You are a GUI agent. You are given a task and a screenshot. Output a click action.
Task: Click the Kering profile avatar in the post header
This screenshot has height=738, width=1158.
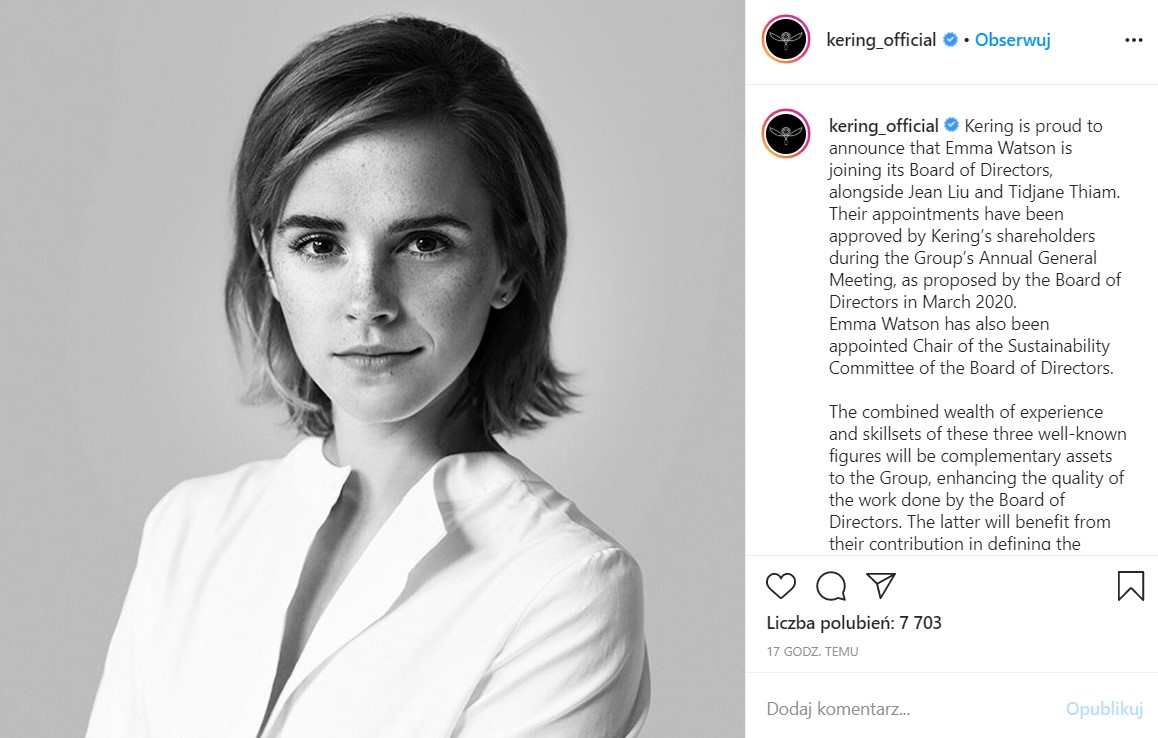point(786,40)
